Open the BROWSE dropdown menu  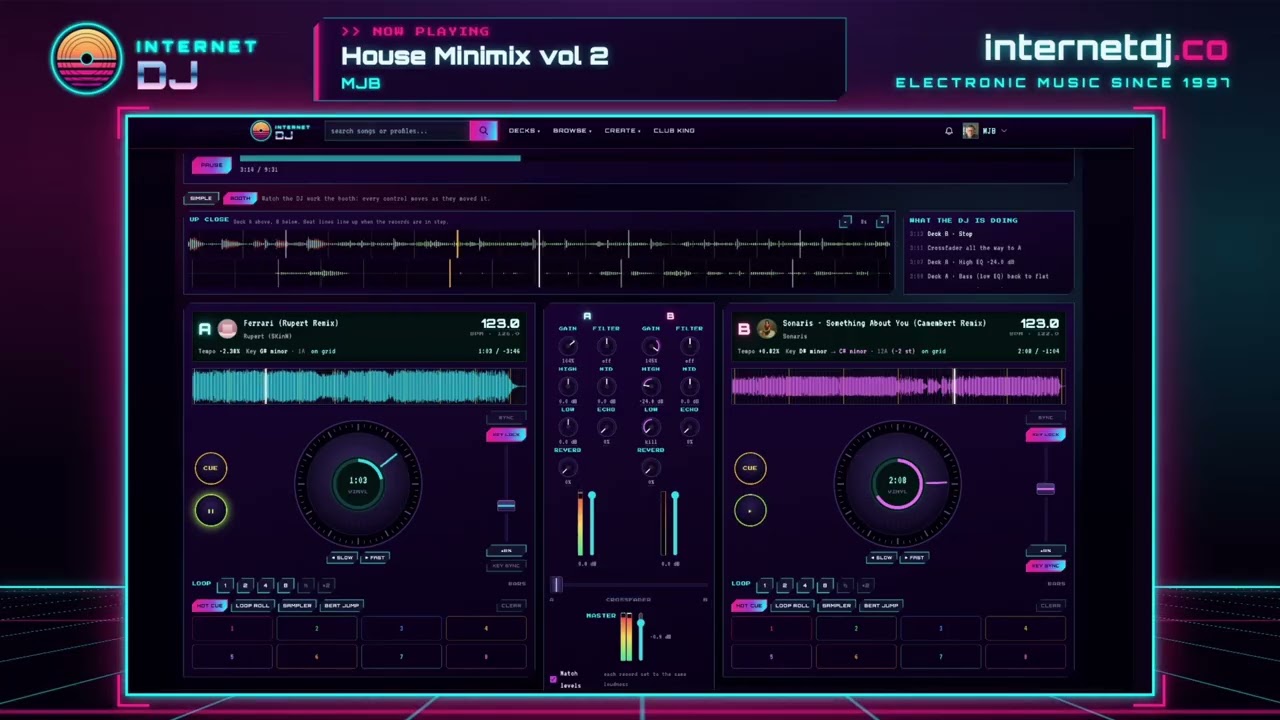click(x=572, y=131)
